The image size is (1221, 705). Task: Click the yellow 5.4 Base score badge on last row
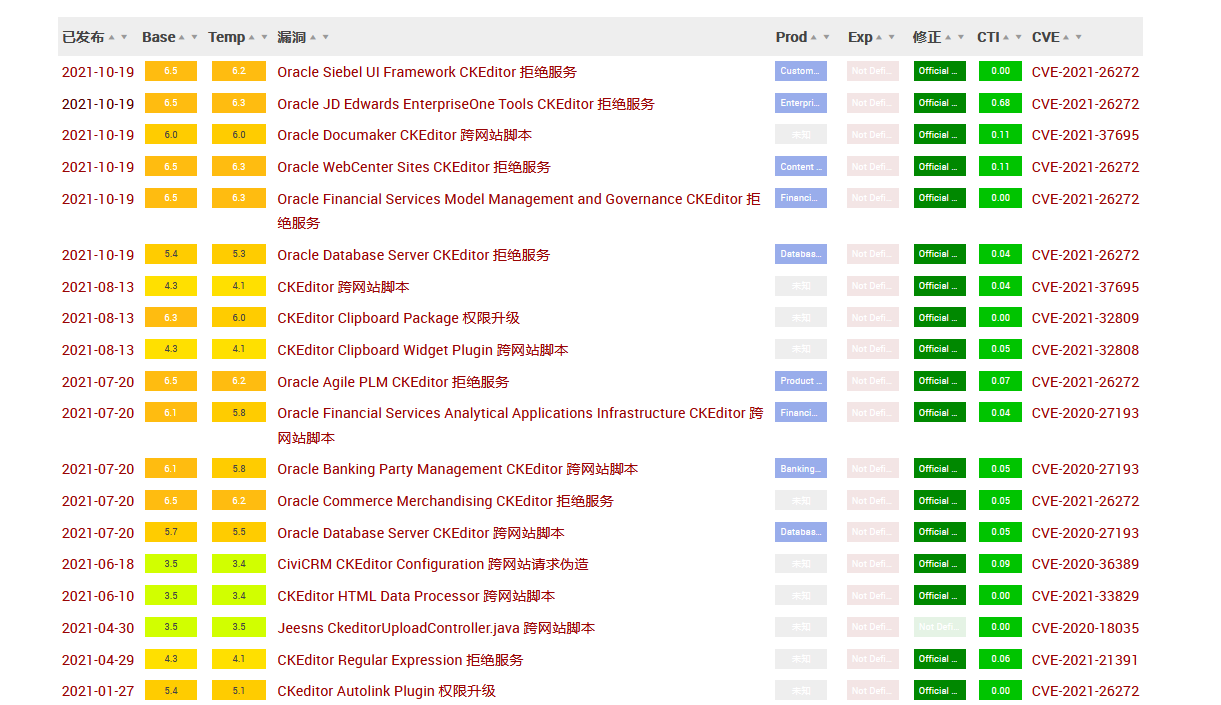[x=172, y=690]
